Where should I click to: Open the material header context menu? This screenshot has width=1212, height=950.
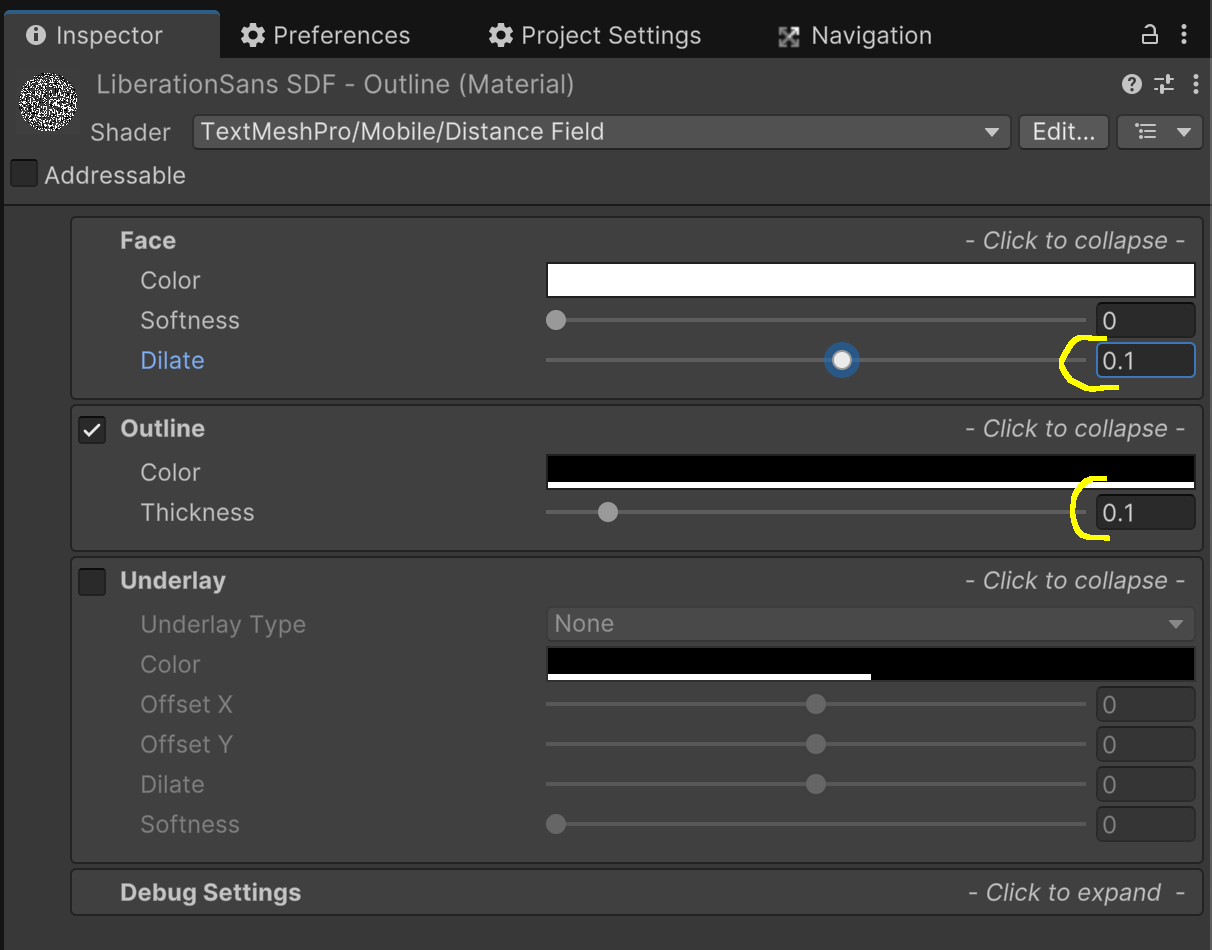[x=1196, y=84]
